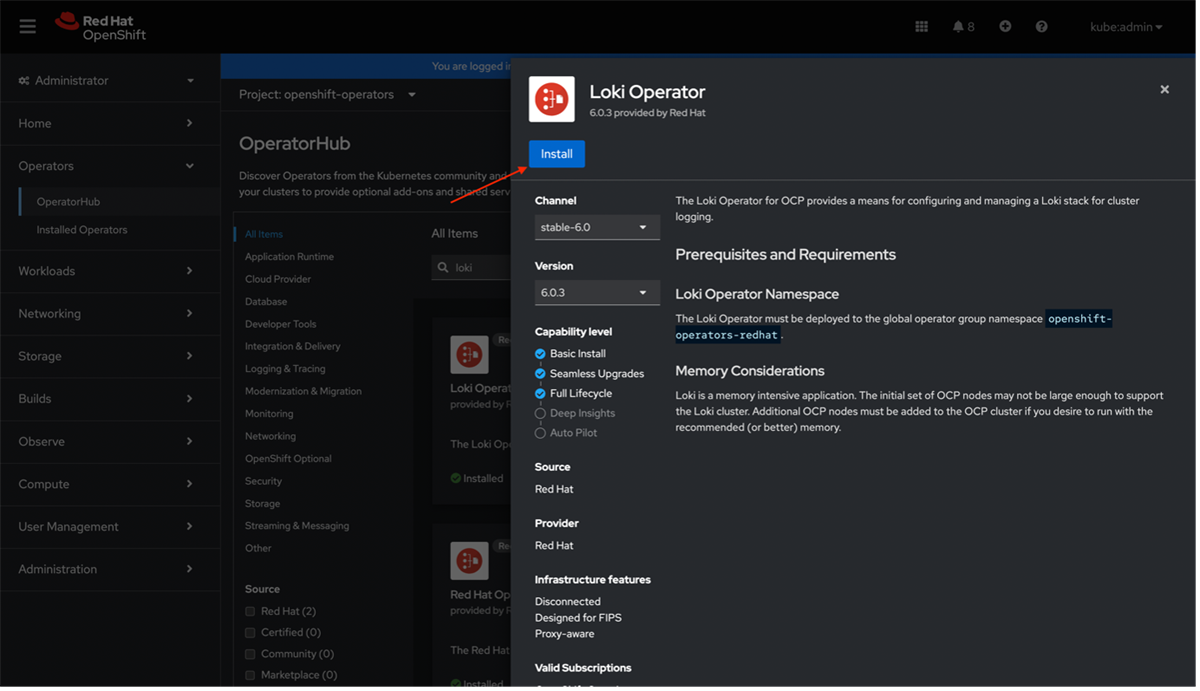Viewport: 1200px width, 691px height.
Task: Check the Red Hat (2) source filter
Action: click(251, 612)
